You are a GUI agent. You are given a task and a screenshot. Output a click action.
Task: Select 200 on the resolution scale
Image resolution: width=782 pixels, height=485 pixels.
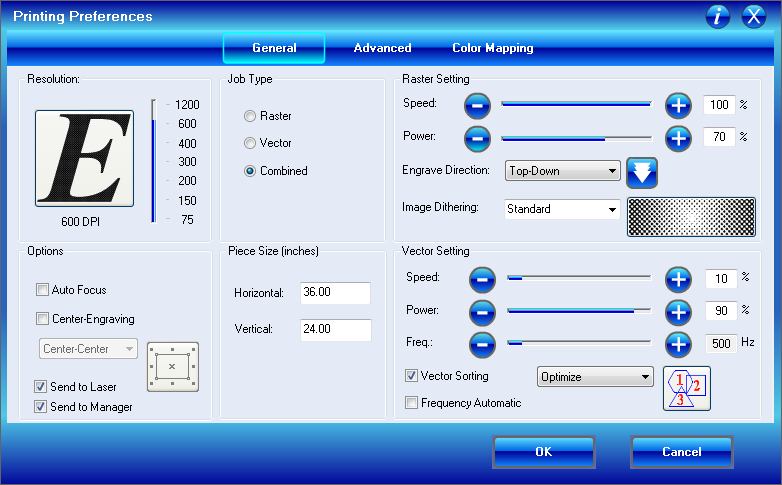click(x=187, y=181)
